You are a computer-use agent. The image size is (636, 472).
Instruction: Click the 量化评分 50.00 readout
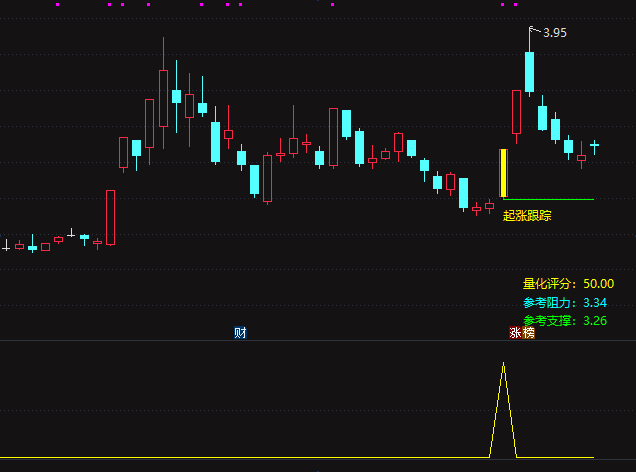click(568, 283)
